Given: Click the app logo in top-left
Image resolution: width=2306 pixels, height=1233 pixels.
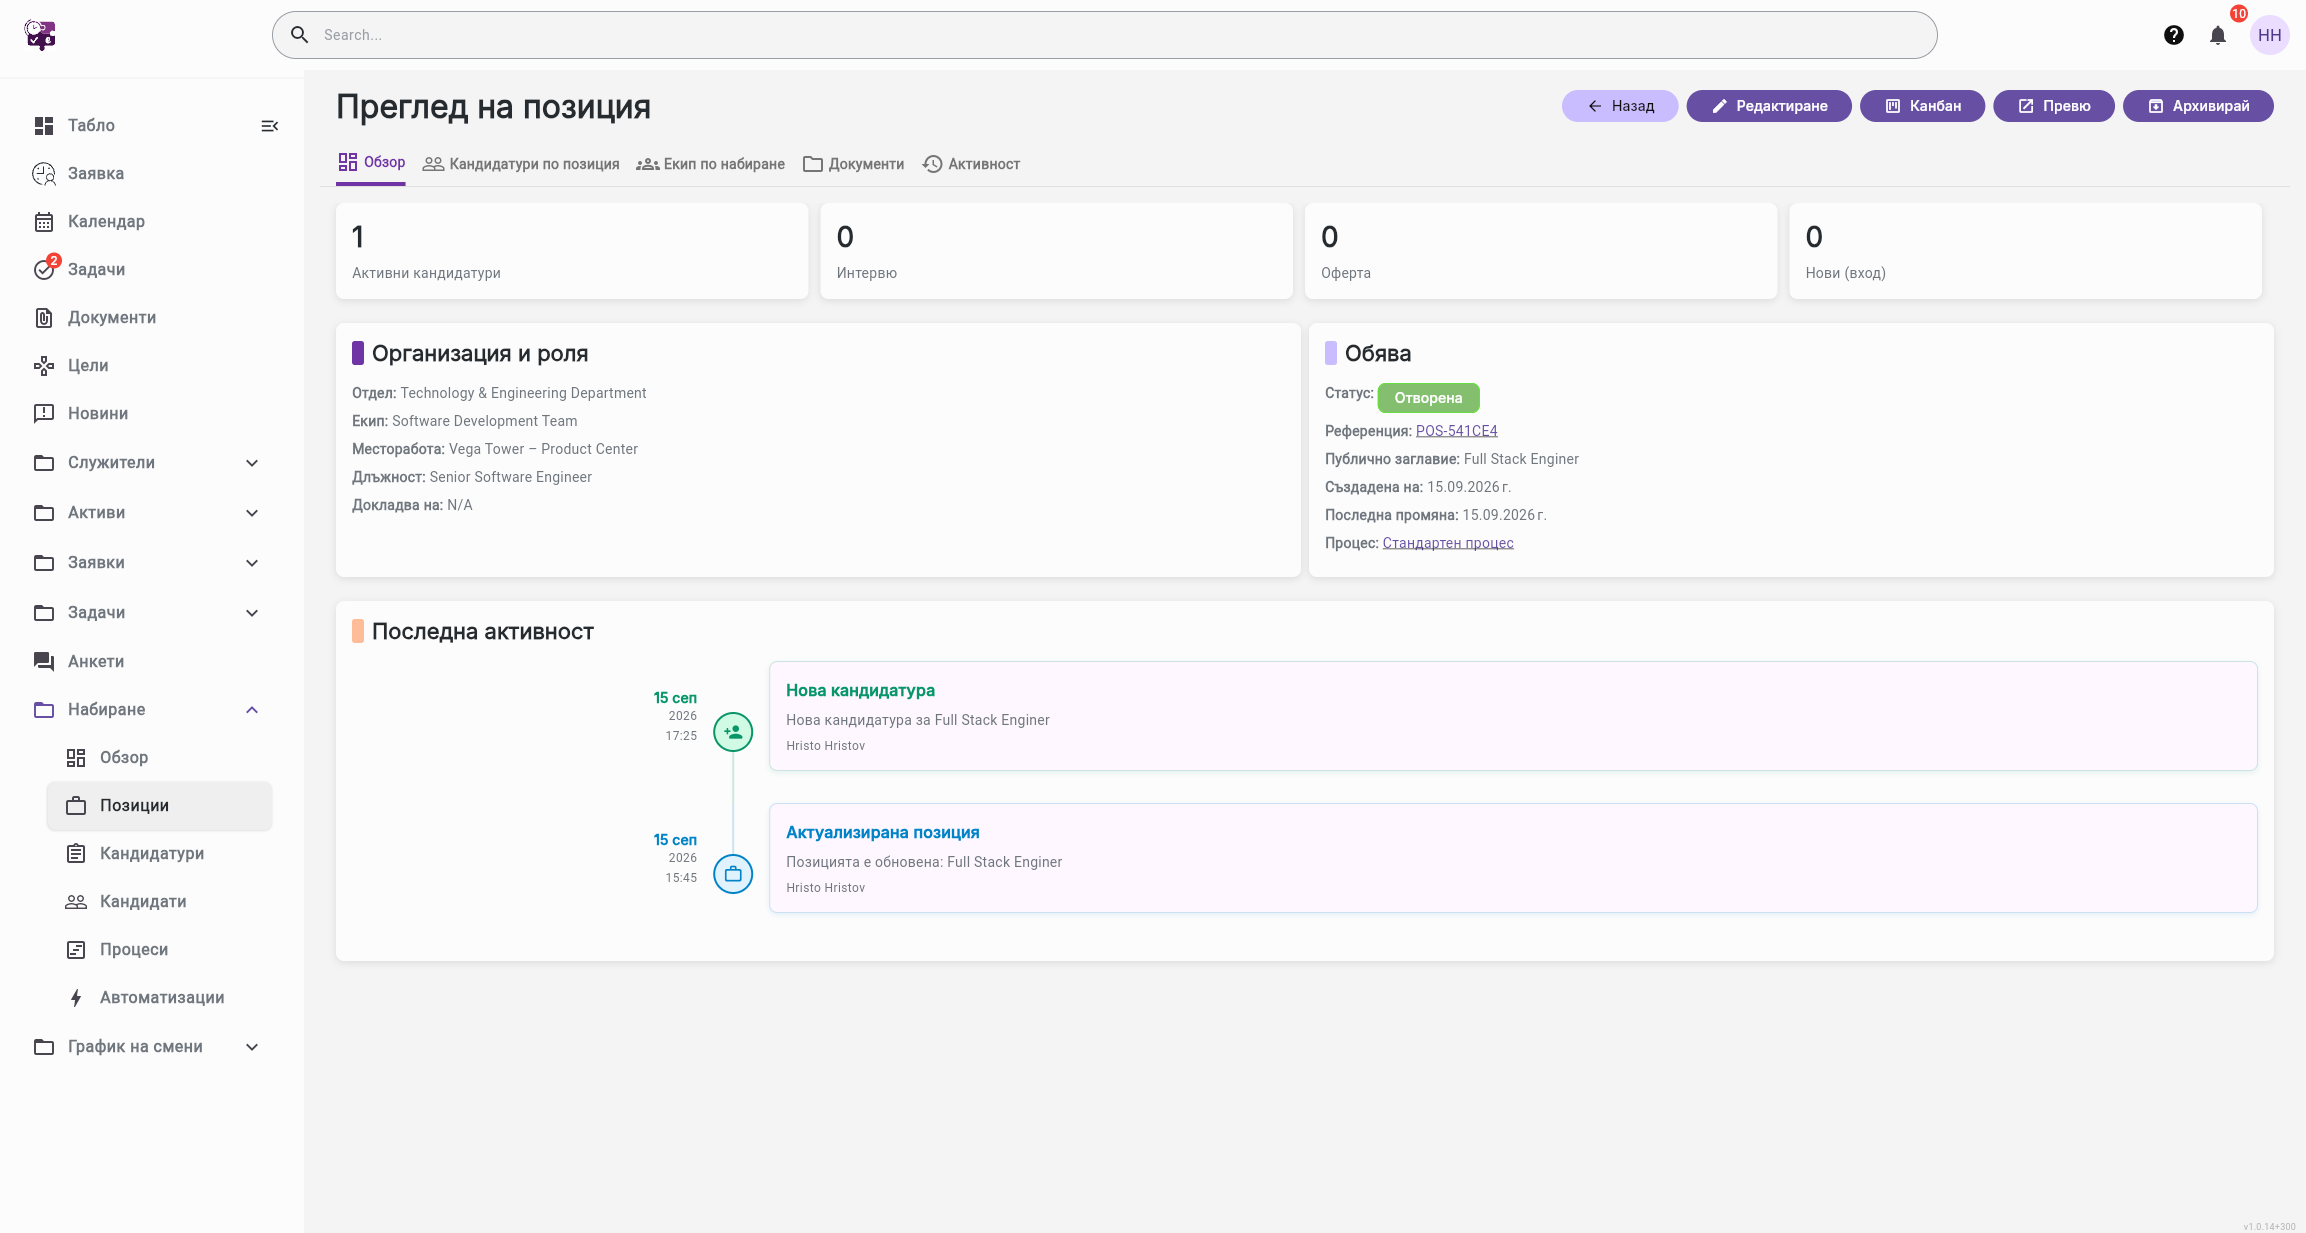Looking at the screenshot, I should (x=40, y=35).
